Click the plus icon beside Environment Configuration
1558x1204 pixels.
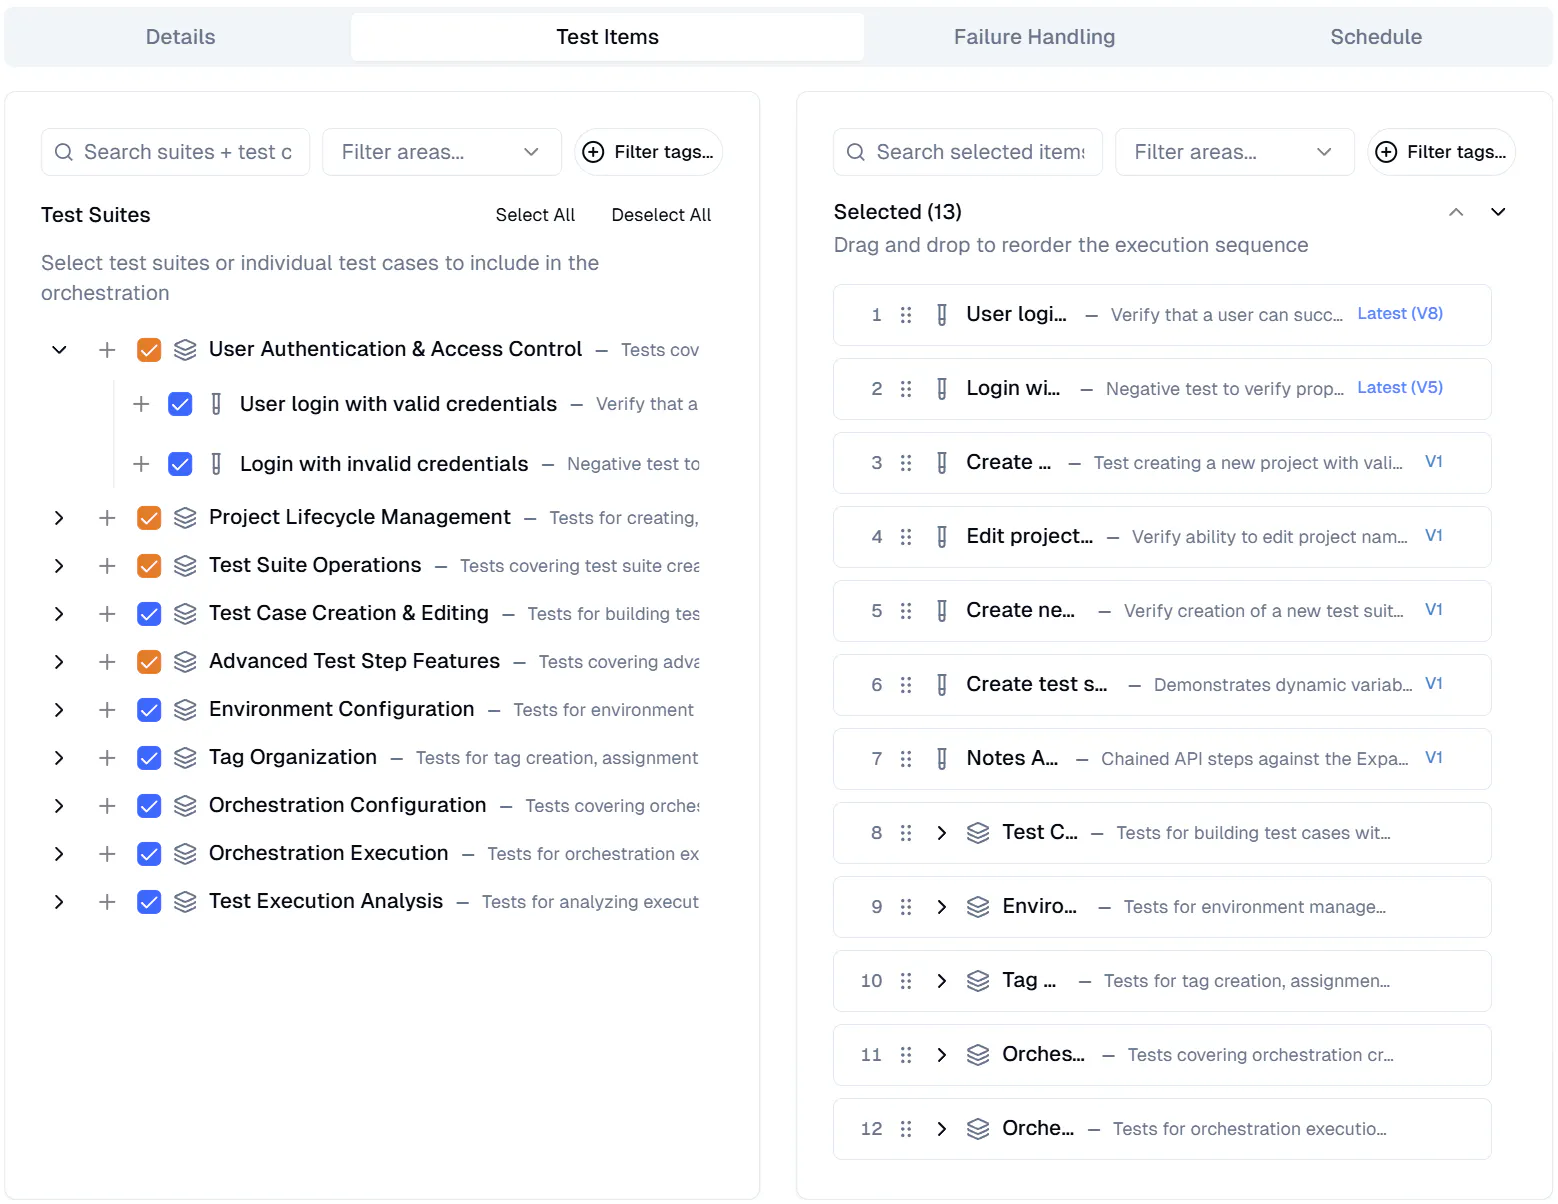pos(107,710)
